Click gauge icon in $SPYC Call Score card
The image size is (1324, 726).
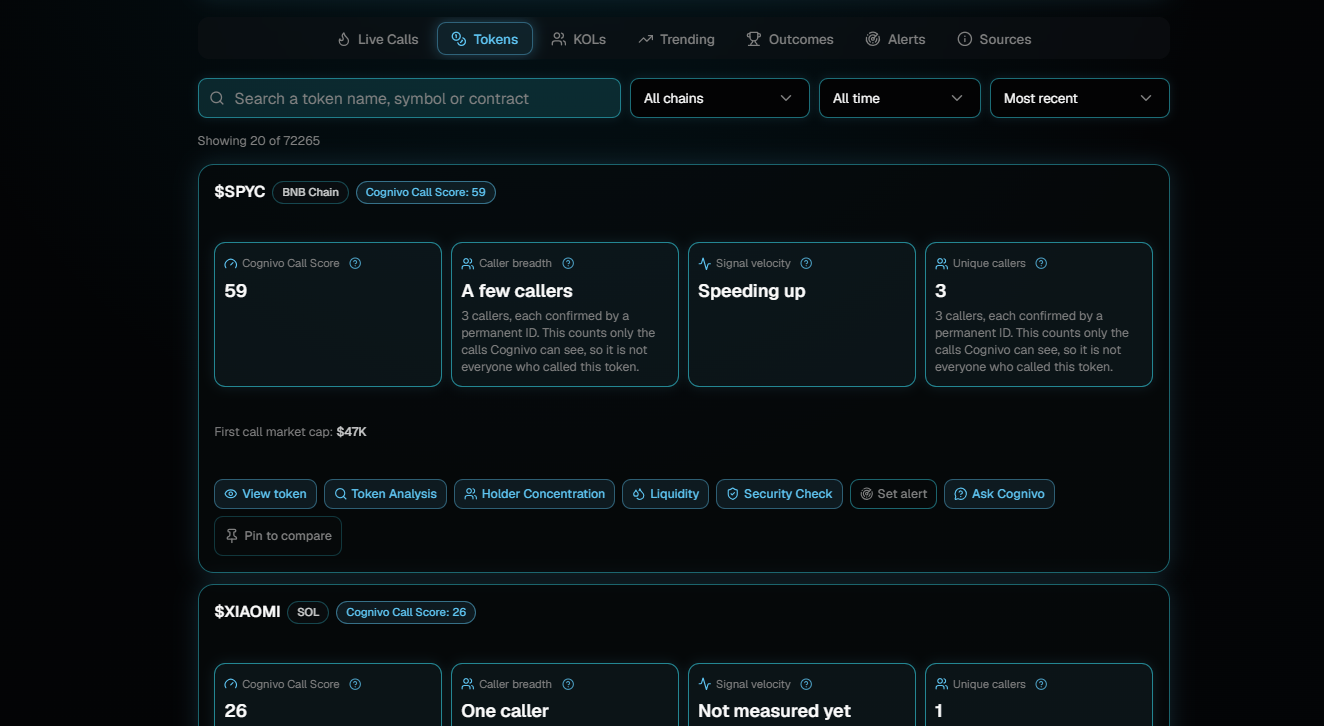(231, 264)
